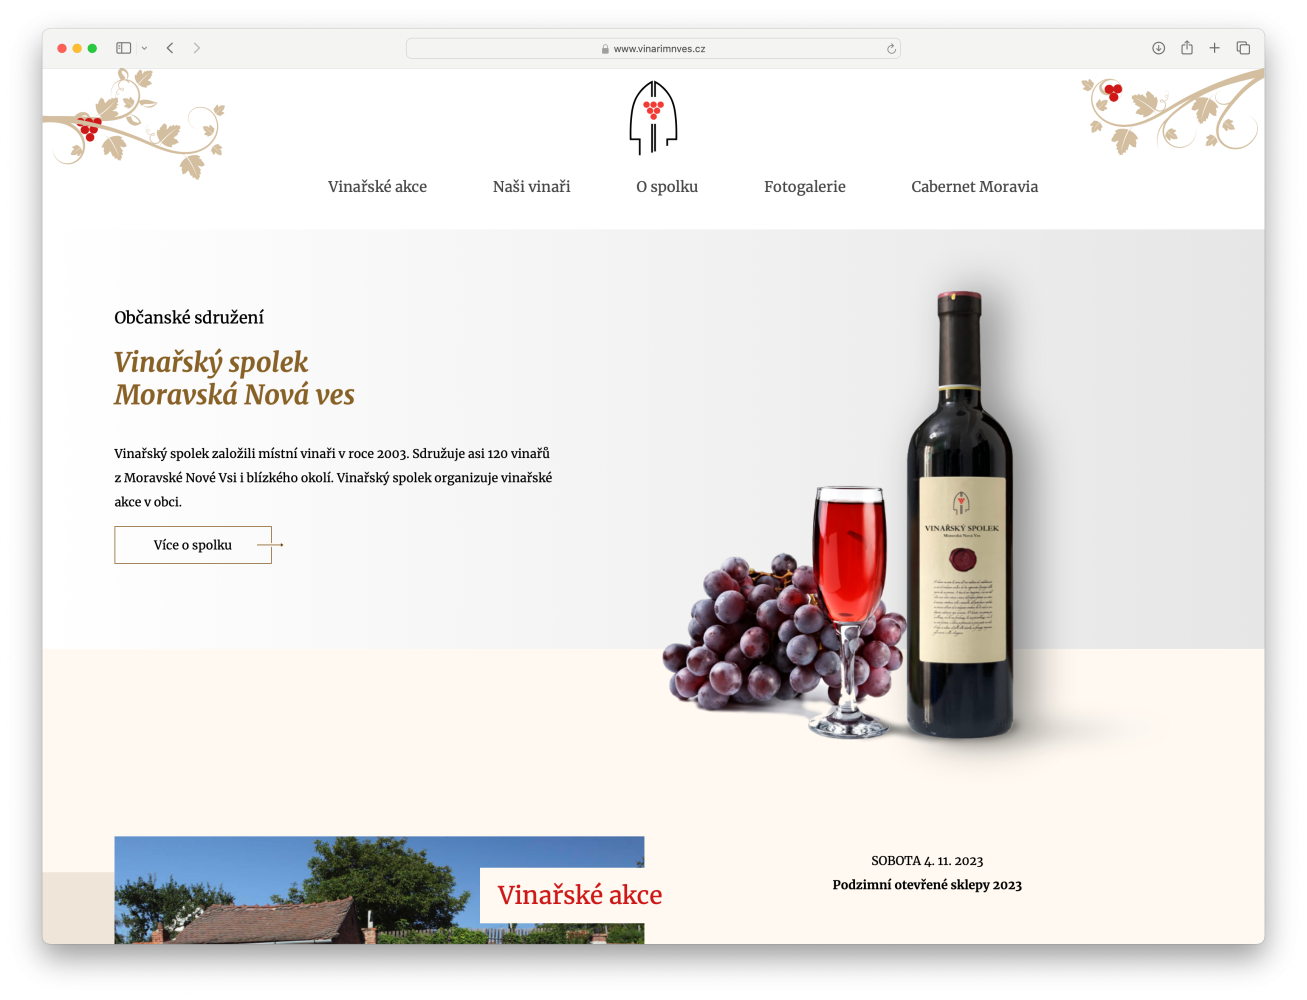Click the Share icon in the toolbar
The image size is (1307, 1000).
(1187, 48)
